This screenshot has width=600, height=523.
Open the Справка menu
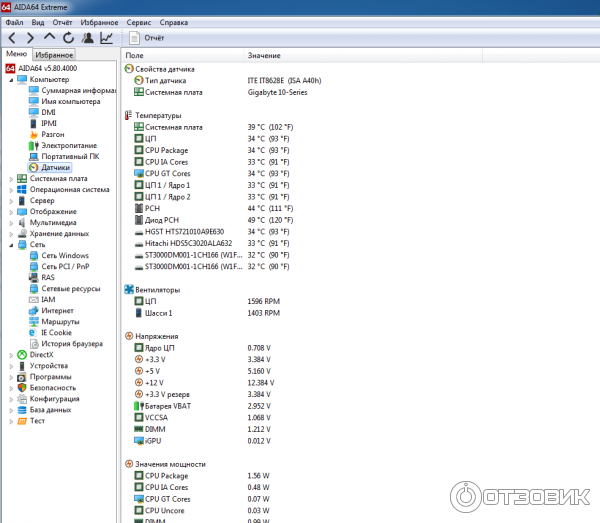pos(174,23)
